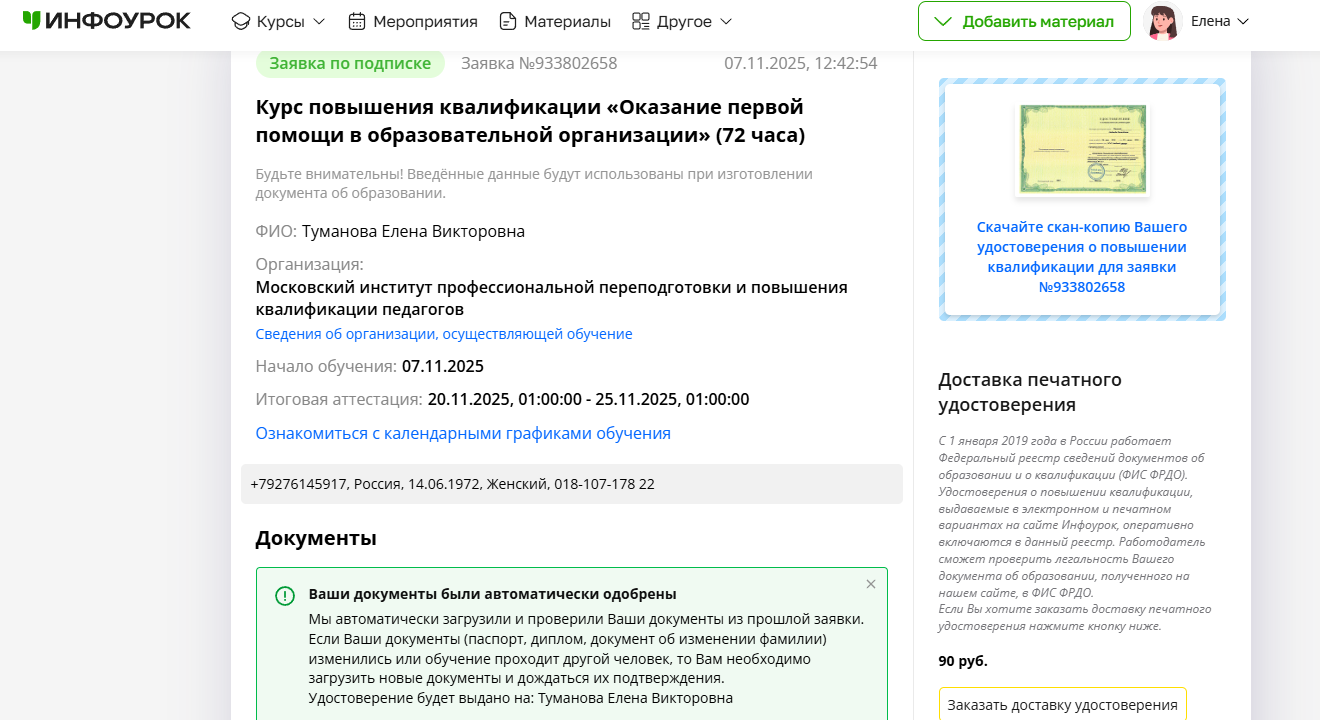Click Заказать доставку удостоверения button

(x=1062, y=704)
